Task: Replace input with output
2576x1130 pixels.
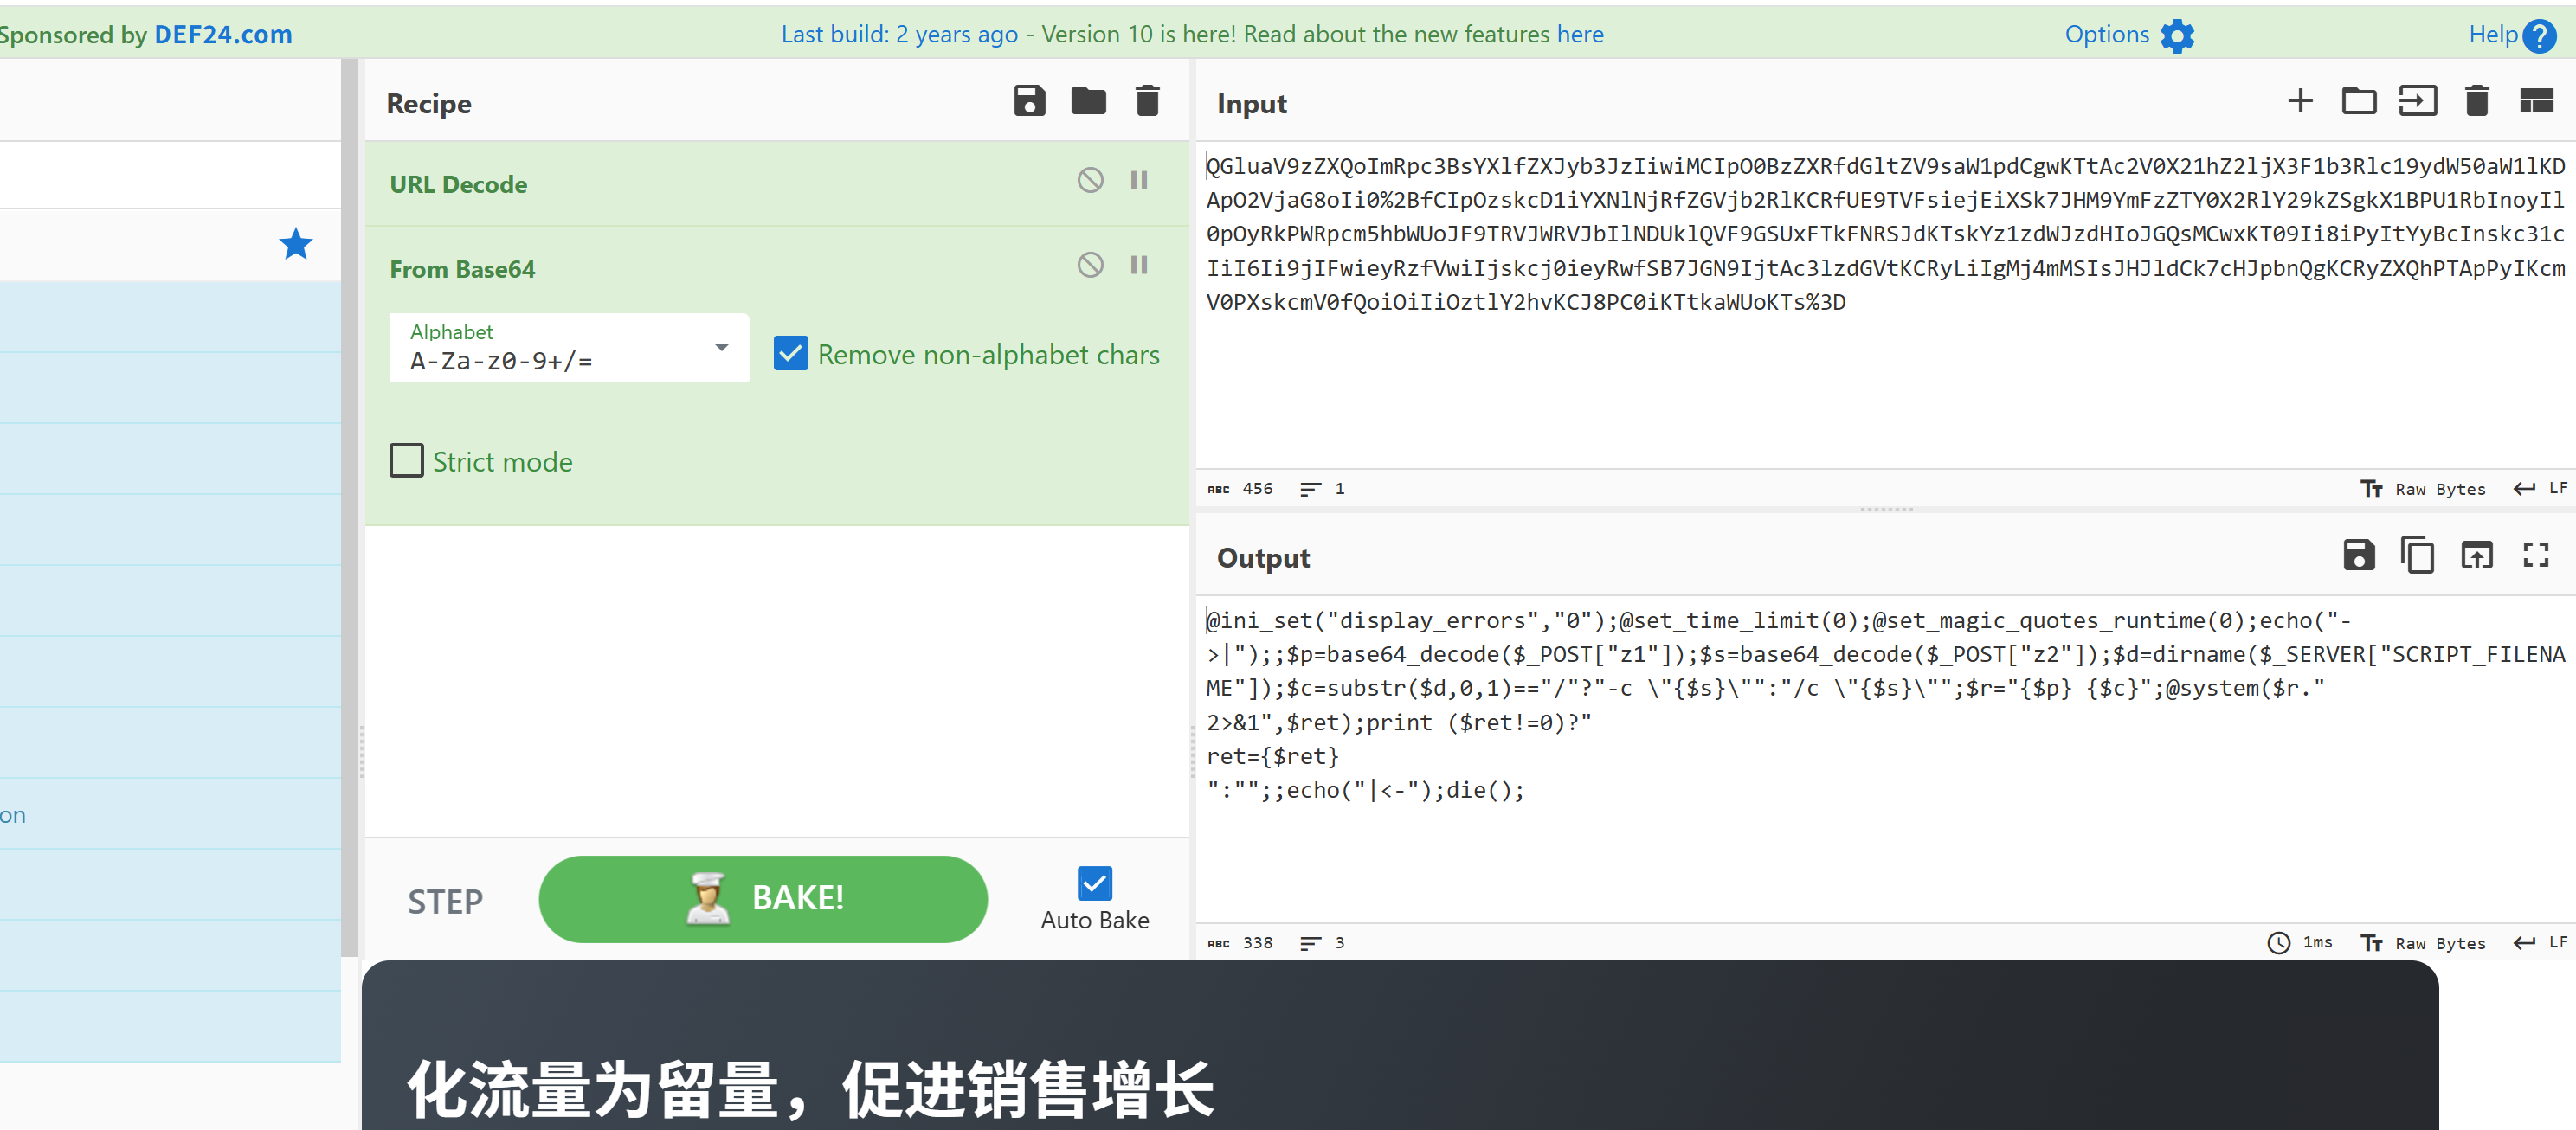Action: pos(2476,555)
